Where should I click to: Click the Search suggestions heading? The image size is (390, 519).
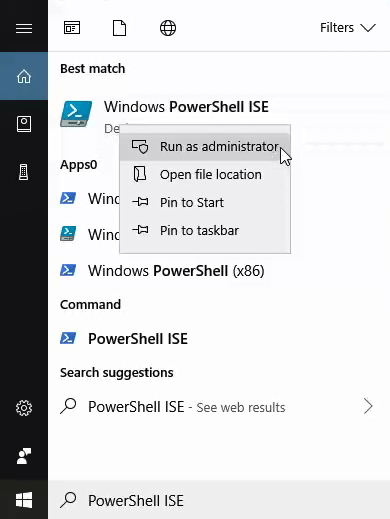pos(117,373)
